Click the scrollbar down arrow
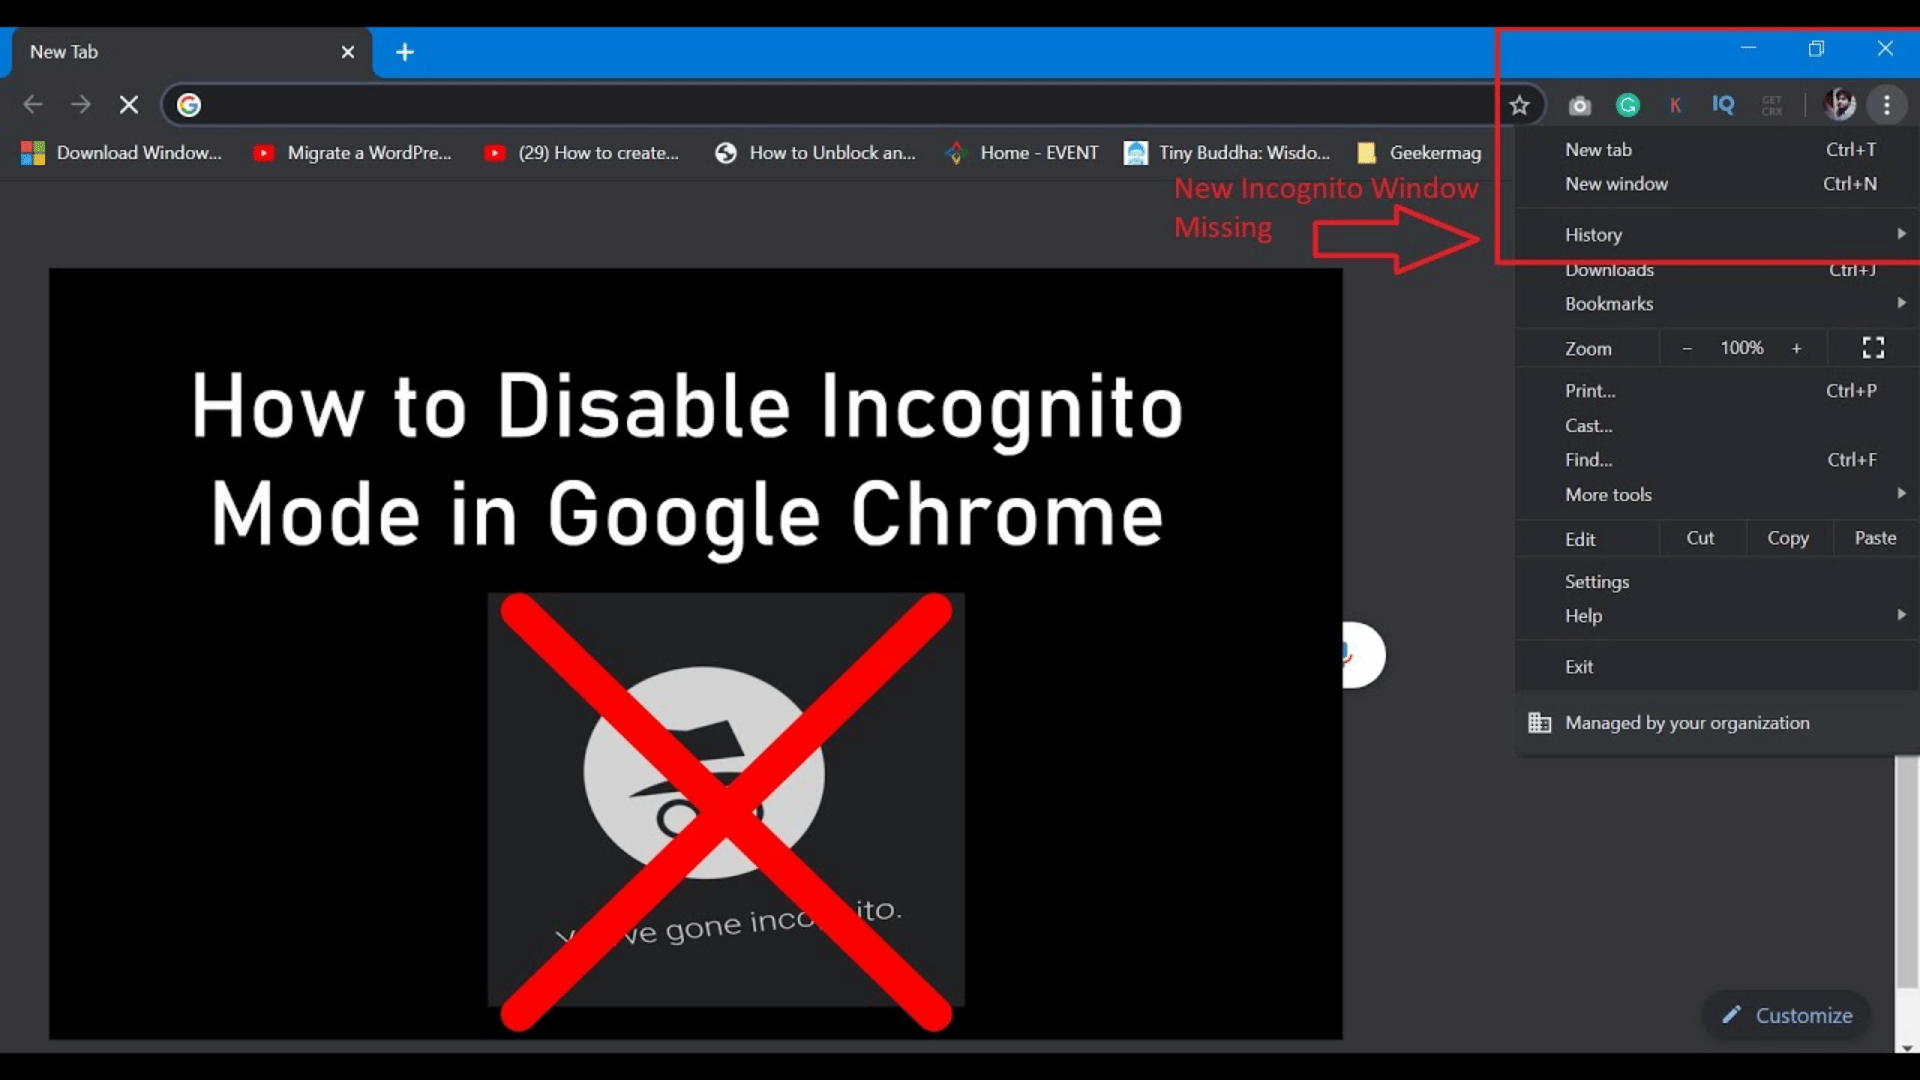 [x=1907, y=1047]
